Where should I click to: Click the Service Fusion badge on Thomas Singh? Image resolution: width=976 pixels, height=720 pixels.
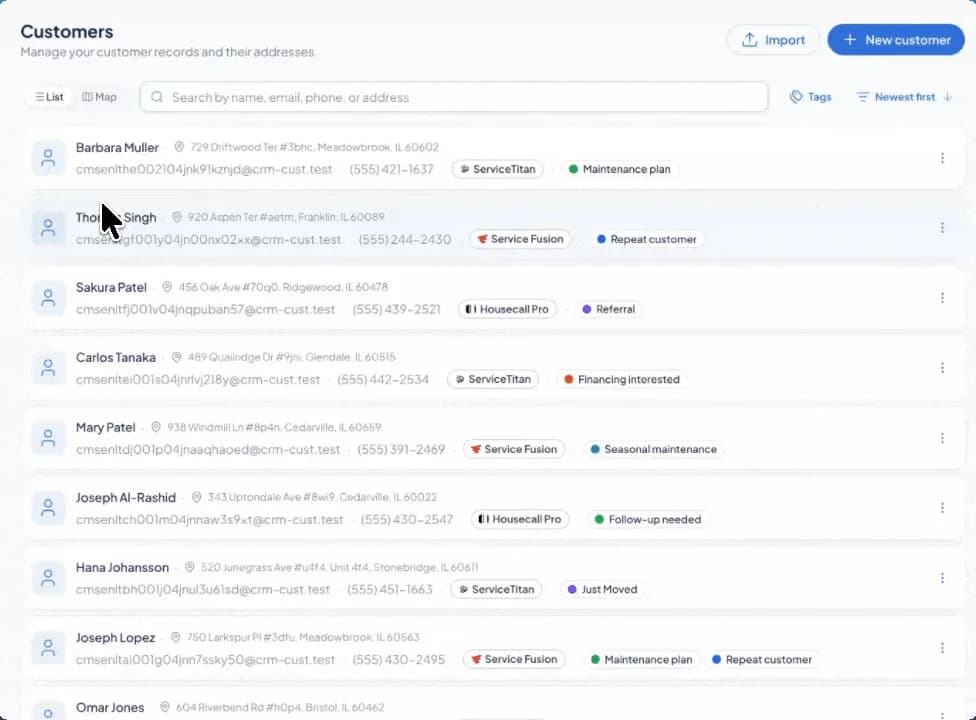click(520, 239)
